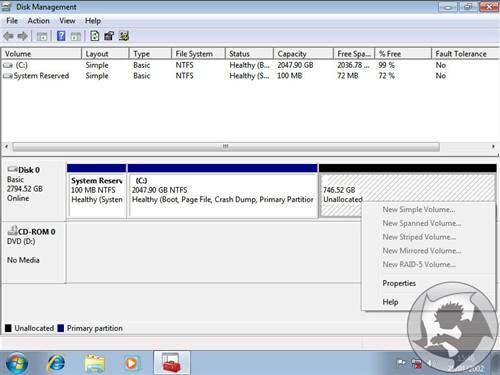Sort by the % Free column header
Screen dimensions: 500x375
(403, 54)
